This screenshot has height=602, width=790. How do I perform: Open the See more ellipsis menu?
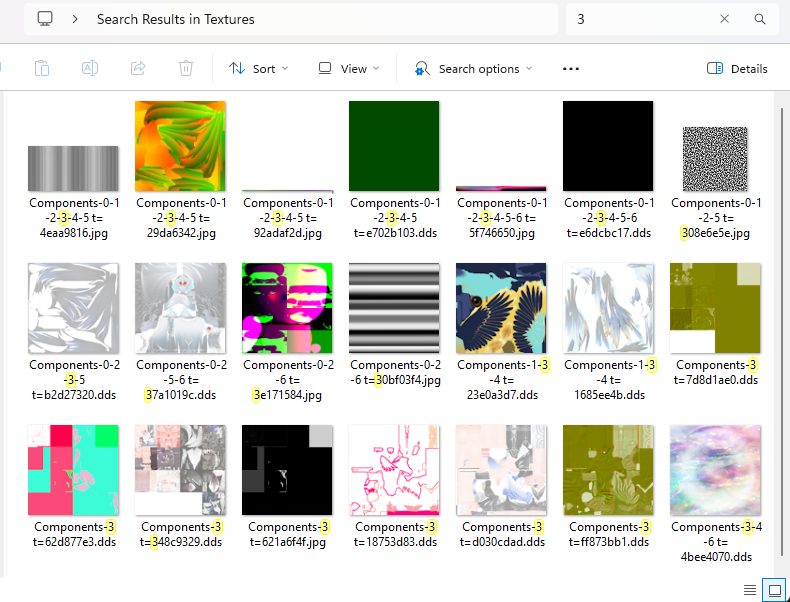(x=571, y=69)
